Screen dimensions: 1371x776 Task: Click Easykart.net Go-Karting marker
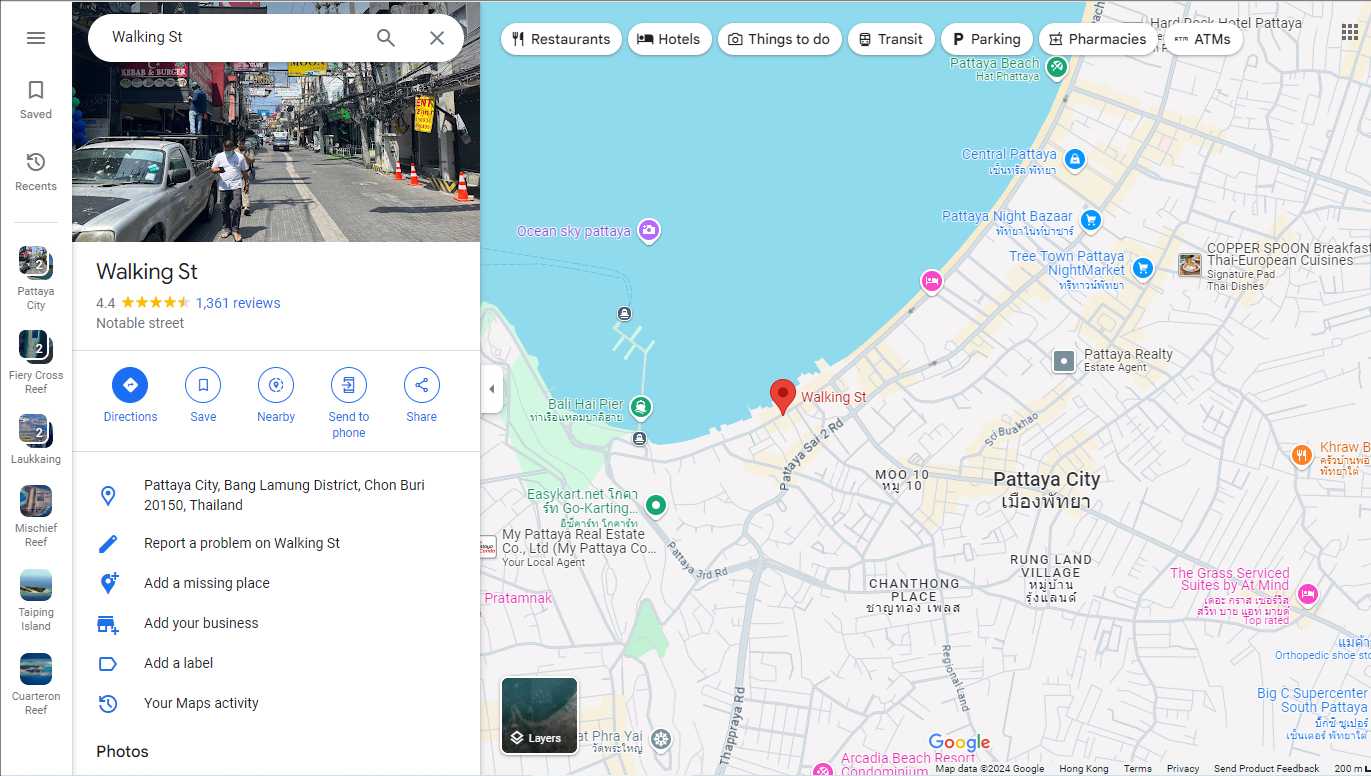pyautogui.click(x=656, y=505)
